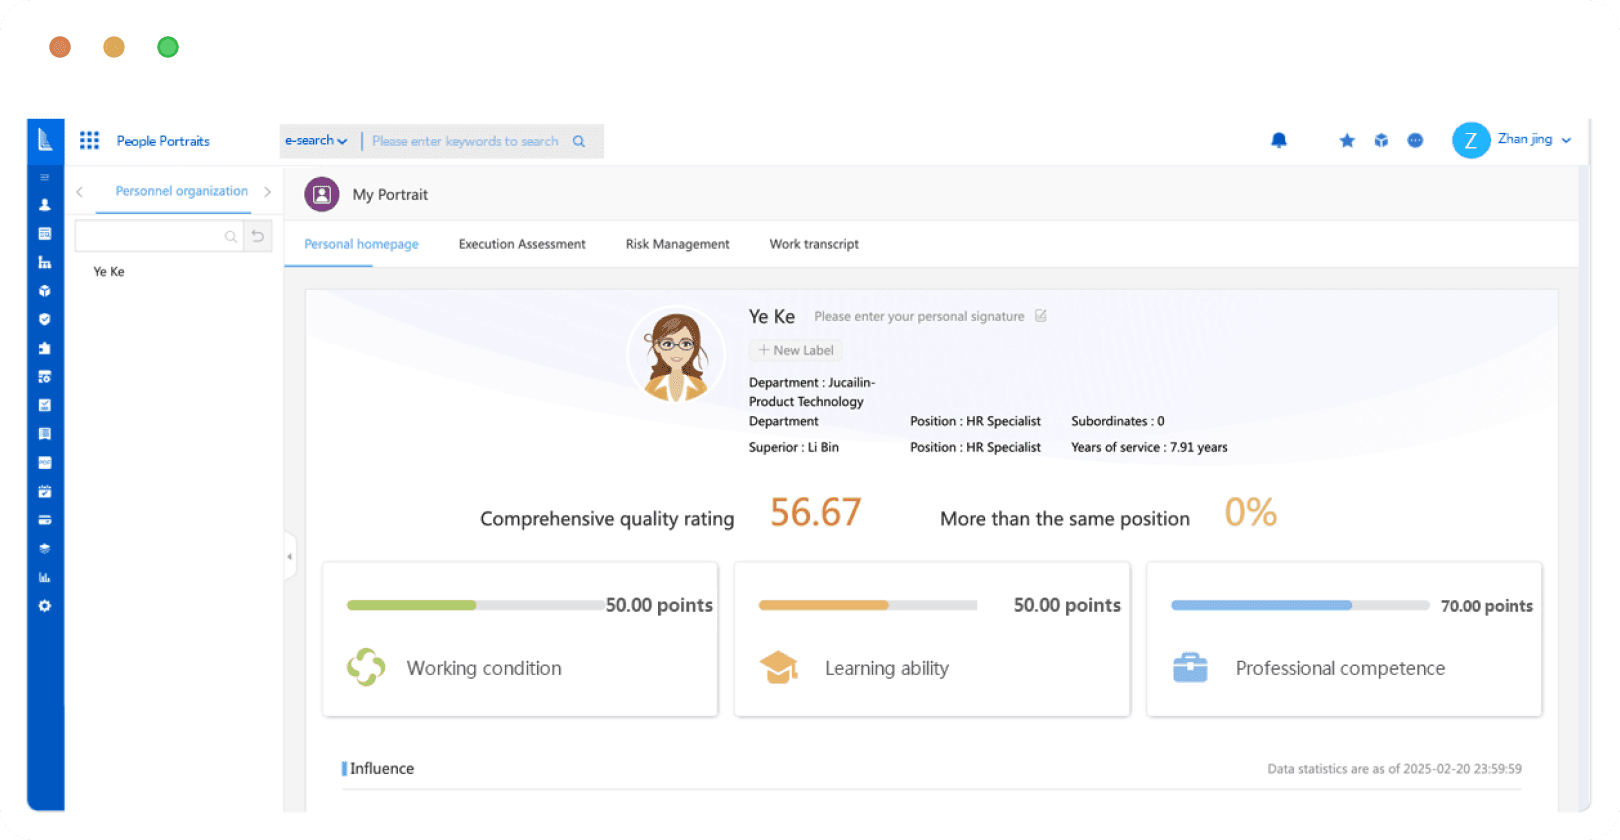Click the green Working condition progress bar
Screen dimensions: 1620x840
pos(475,605)
